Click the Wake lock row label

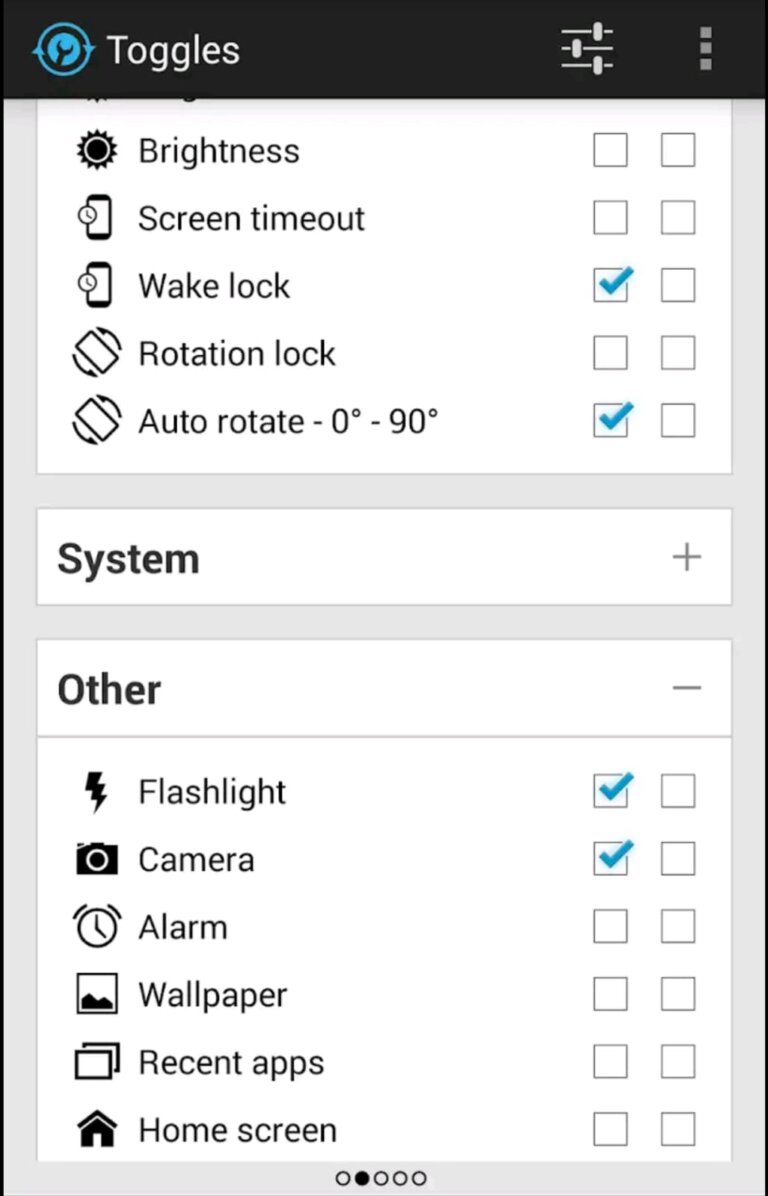(213, 285)
